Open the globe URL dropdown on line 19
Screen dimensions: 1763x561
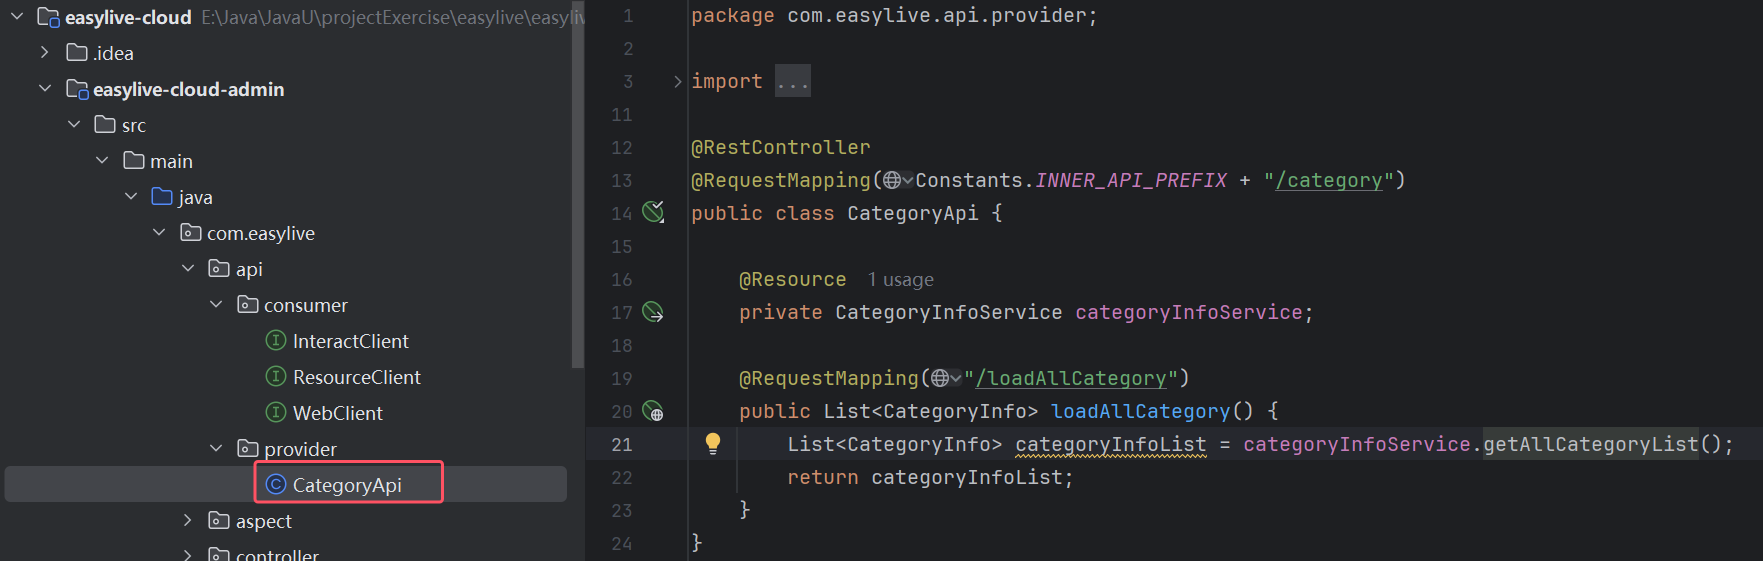point(946,378)
